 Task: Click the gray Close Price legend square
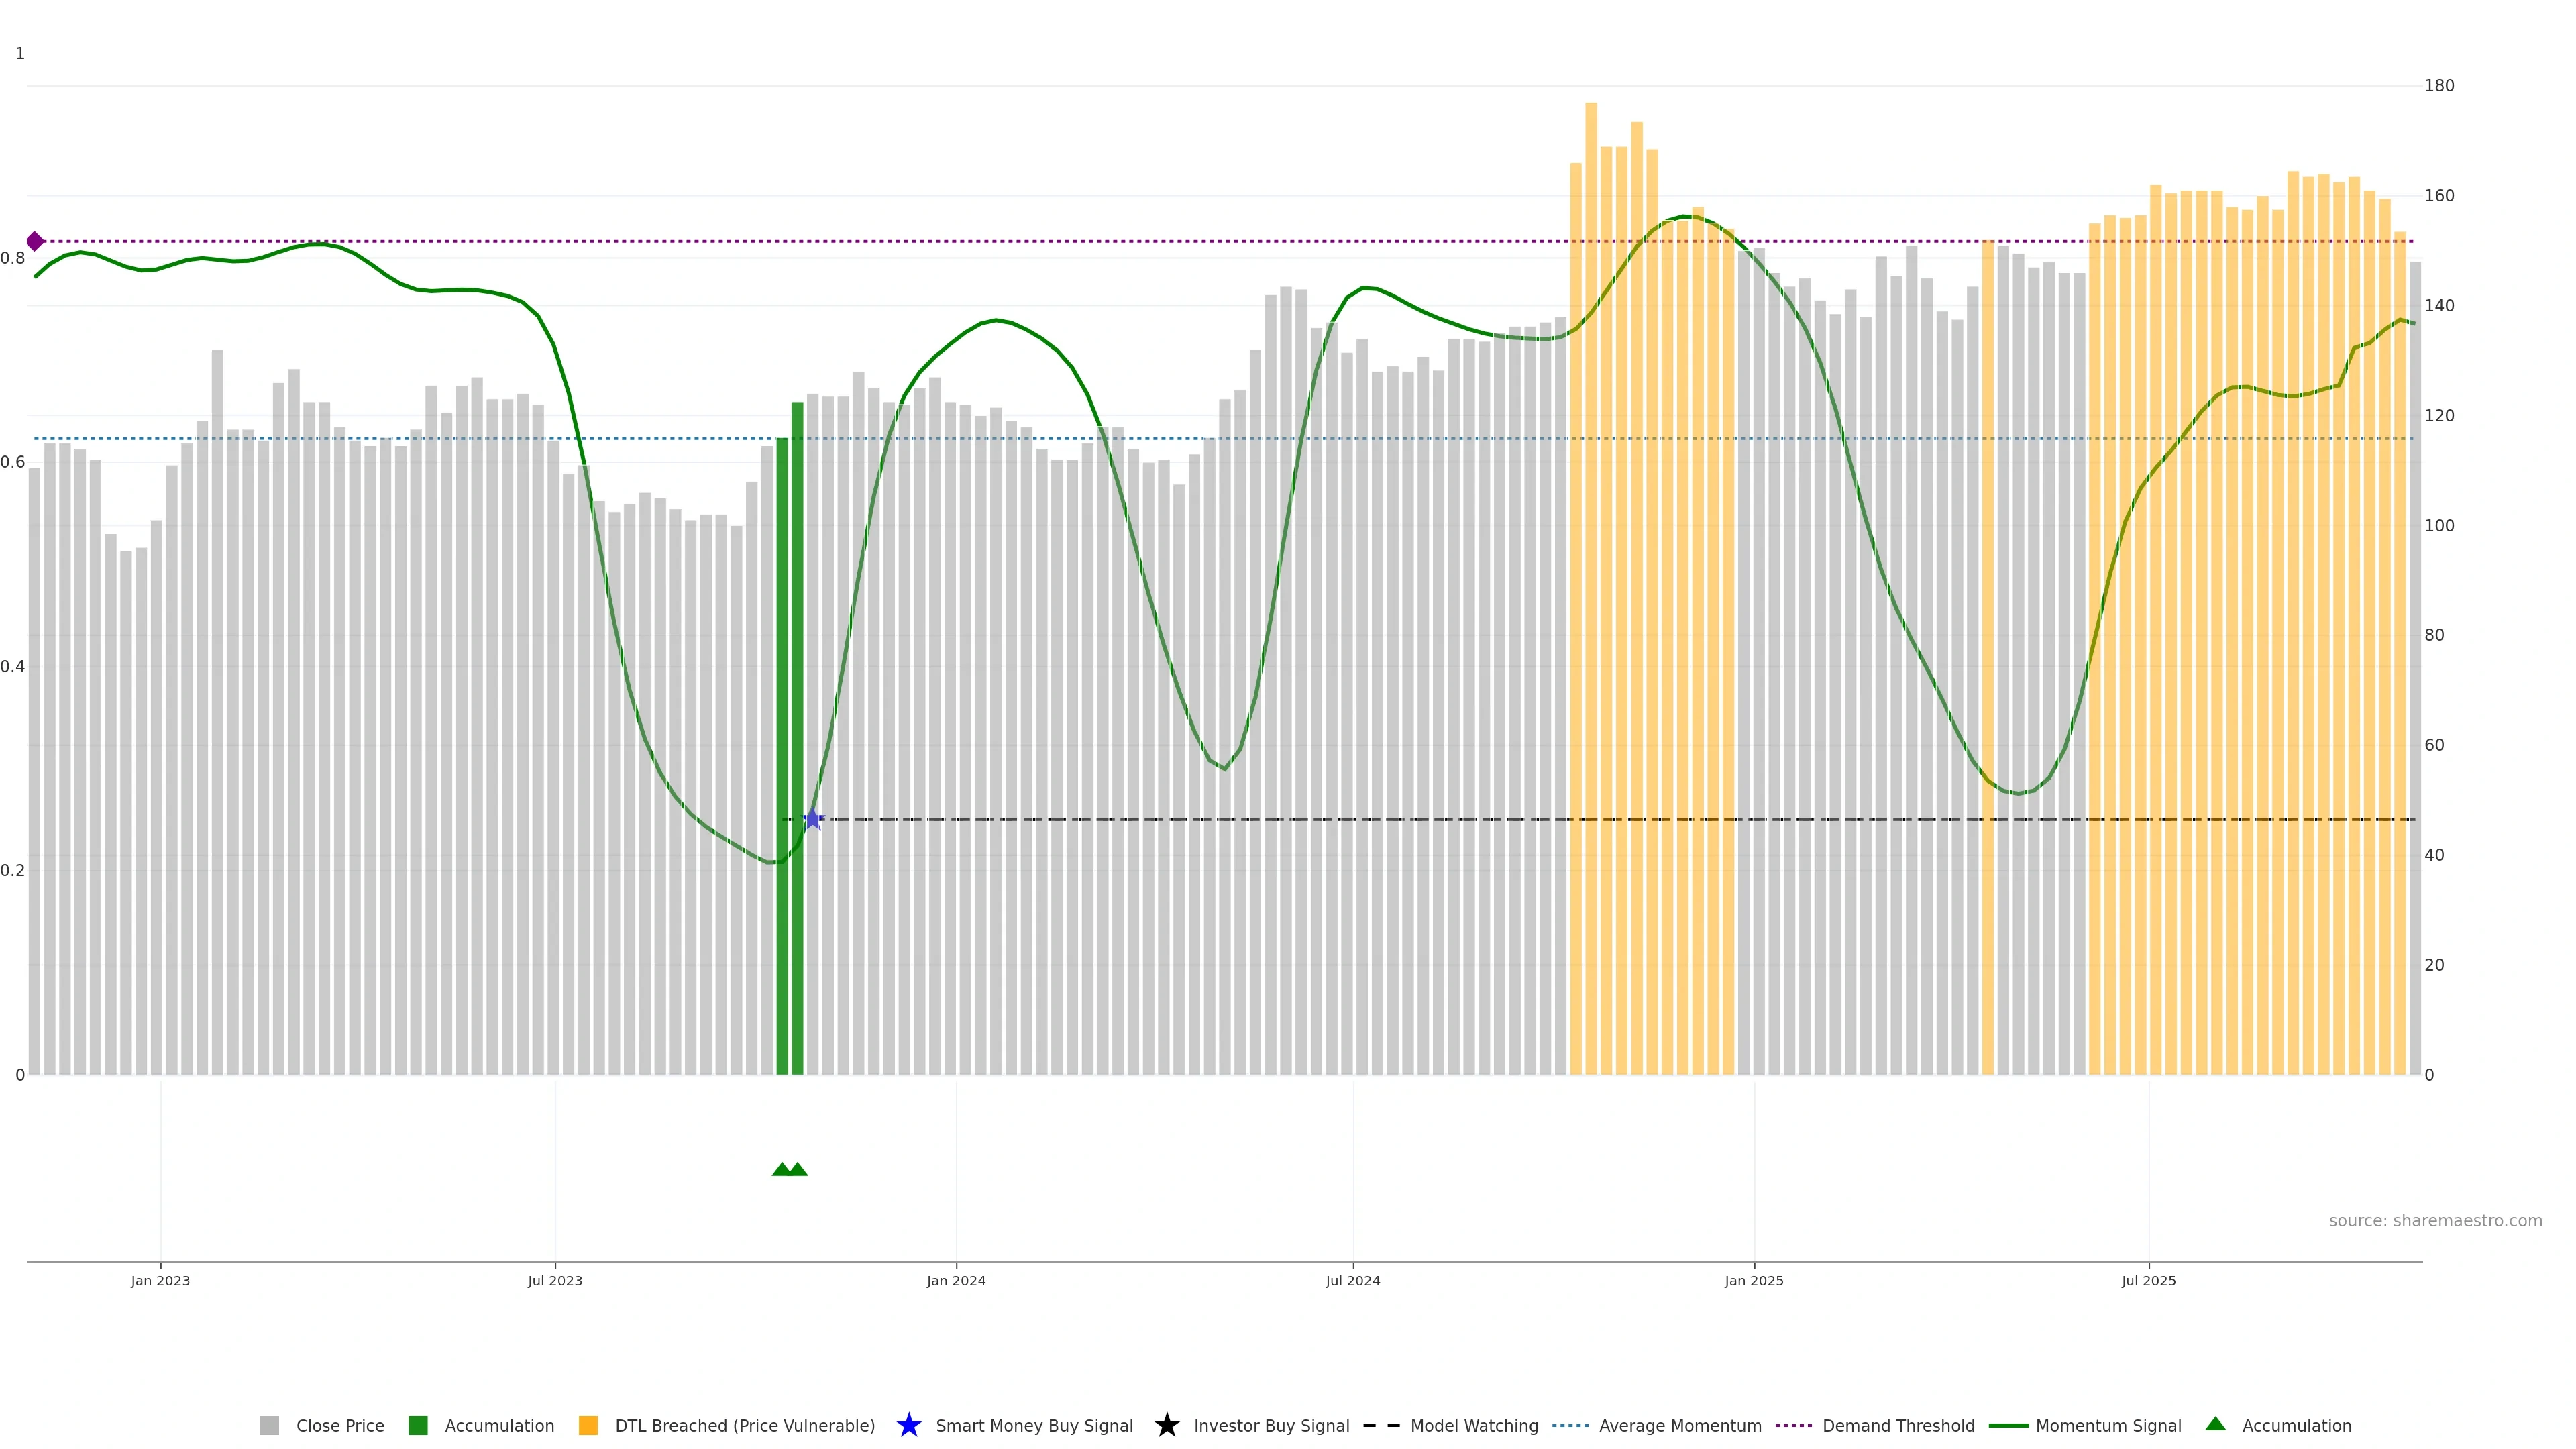269,1425
